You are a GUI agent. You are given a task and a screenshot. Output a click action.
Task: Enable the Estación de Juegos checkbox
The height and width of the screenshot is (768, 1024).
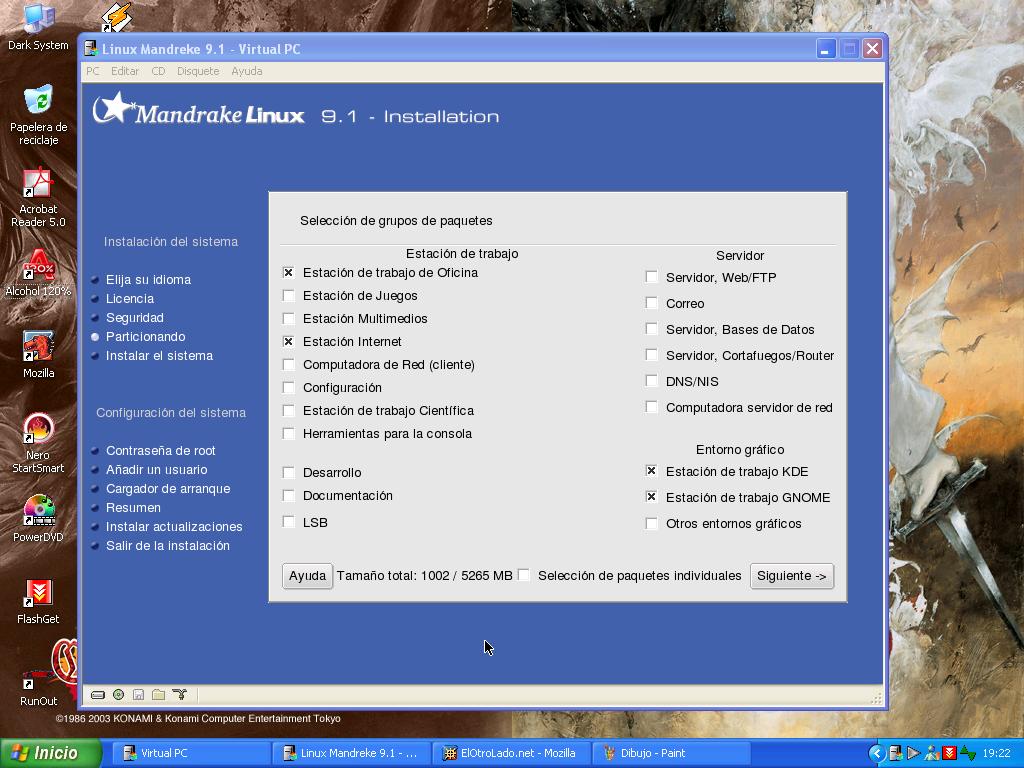click(x=289, y=296)
